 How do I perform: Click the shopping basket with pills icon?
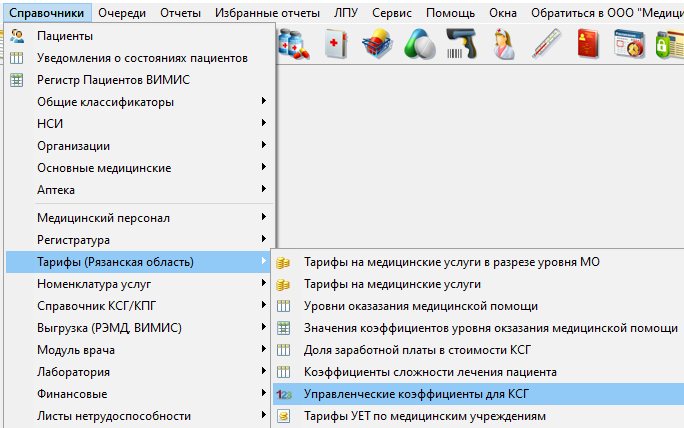click(x=377, y=44)
